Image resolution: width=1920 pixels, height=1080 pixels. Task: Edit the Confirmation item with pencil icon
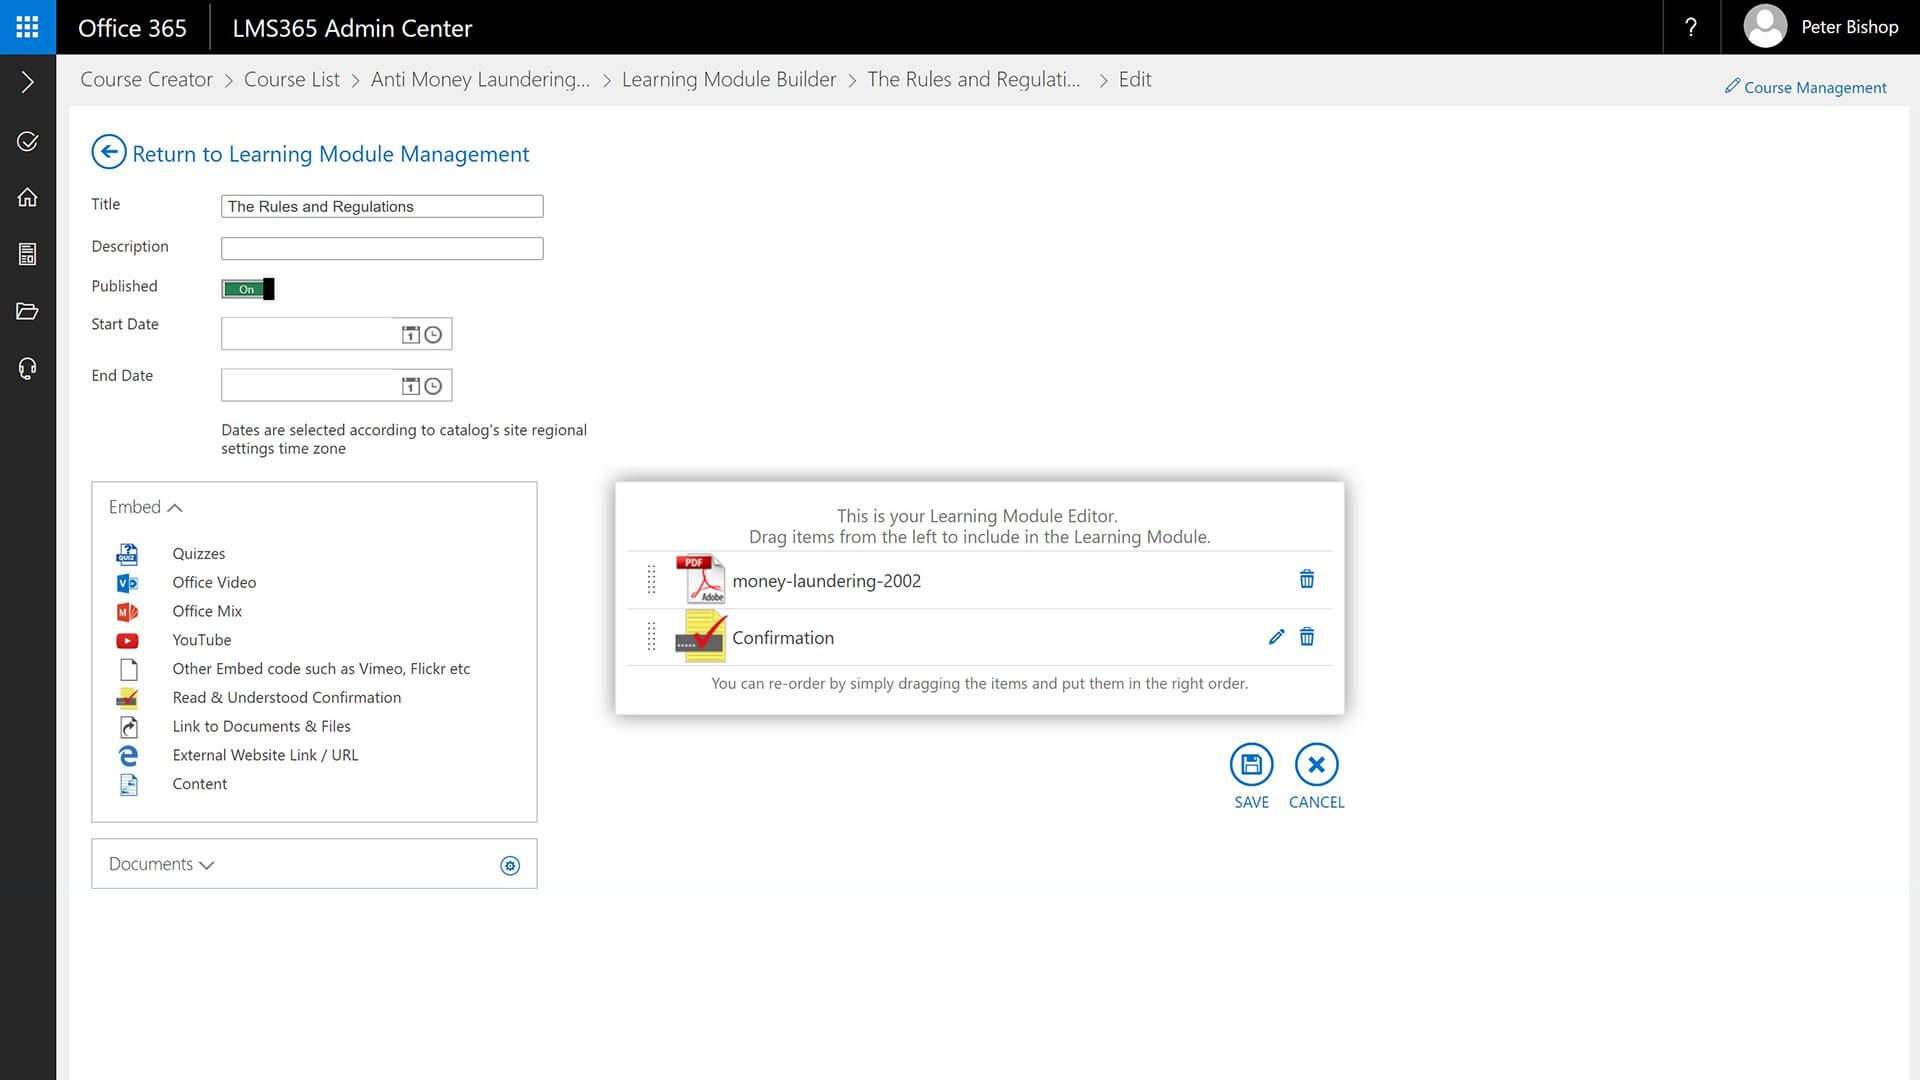point(1276,637)
